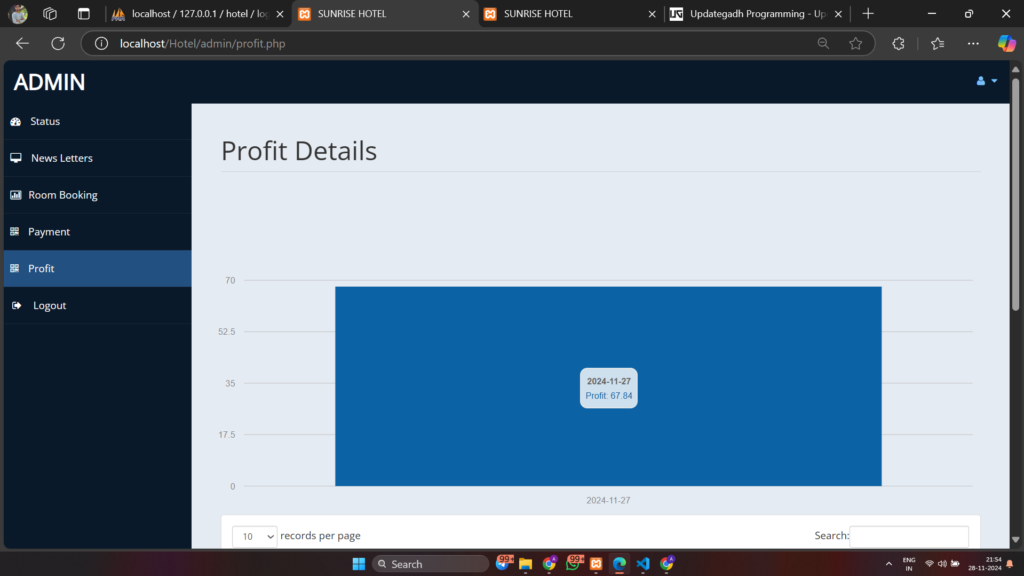The width and height of the screenshot is (1024, 576).
Task: Click the taskbar Search box
Action: tap(430, 564)
